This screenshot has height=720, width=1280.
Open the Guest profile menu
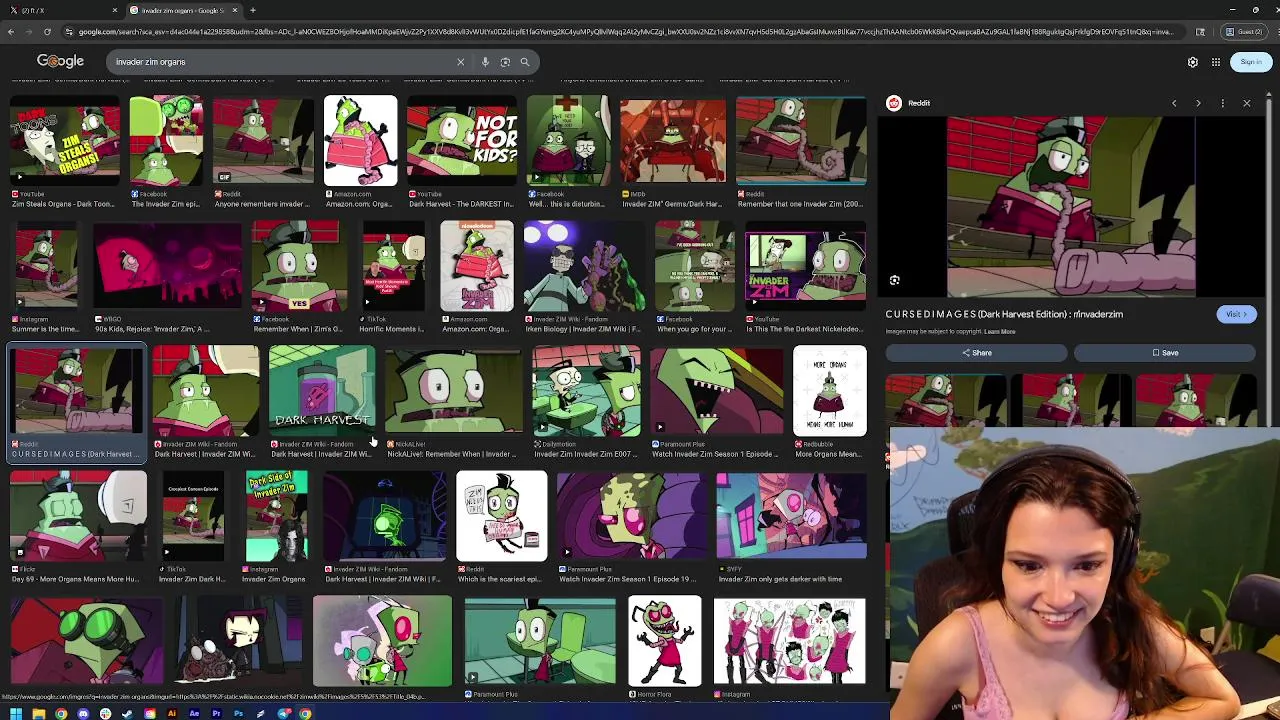[x=1244, y=32]
